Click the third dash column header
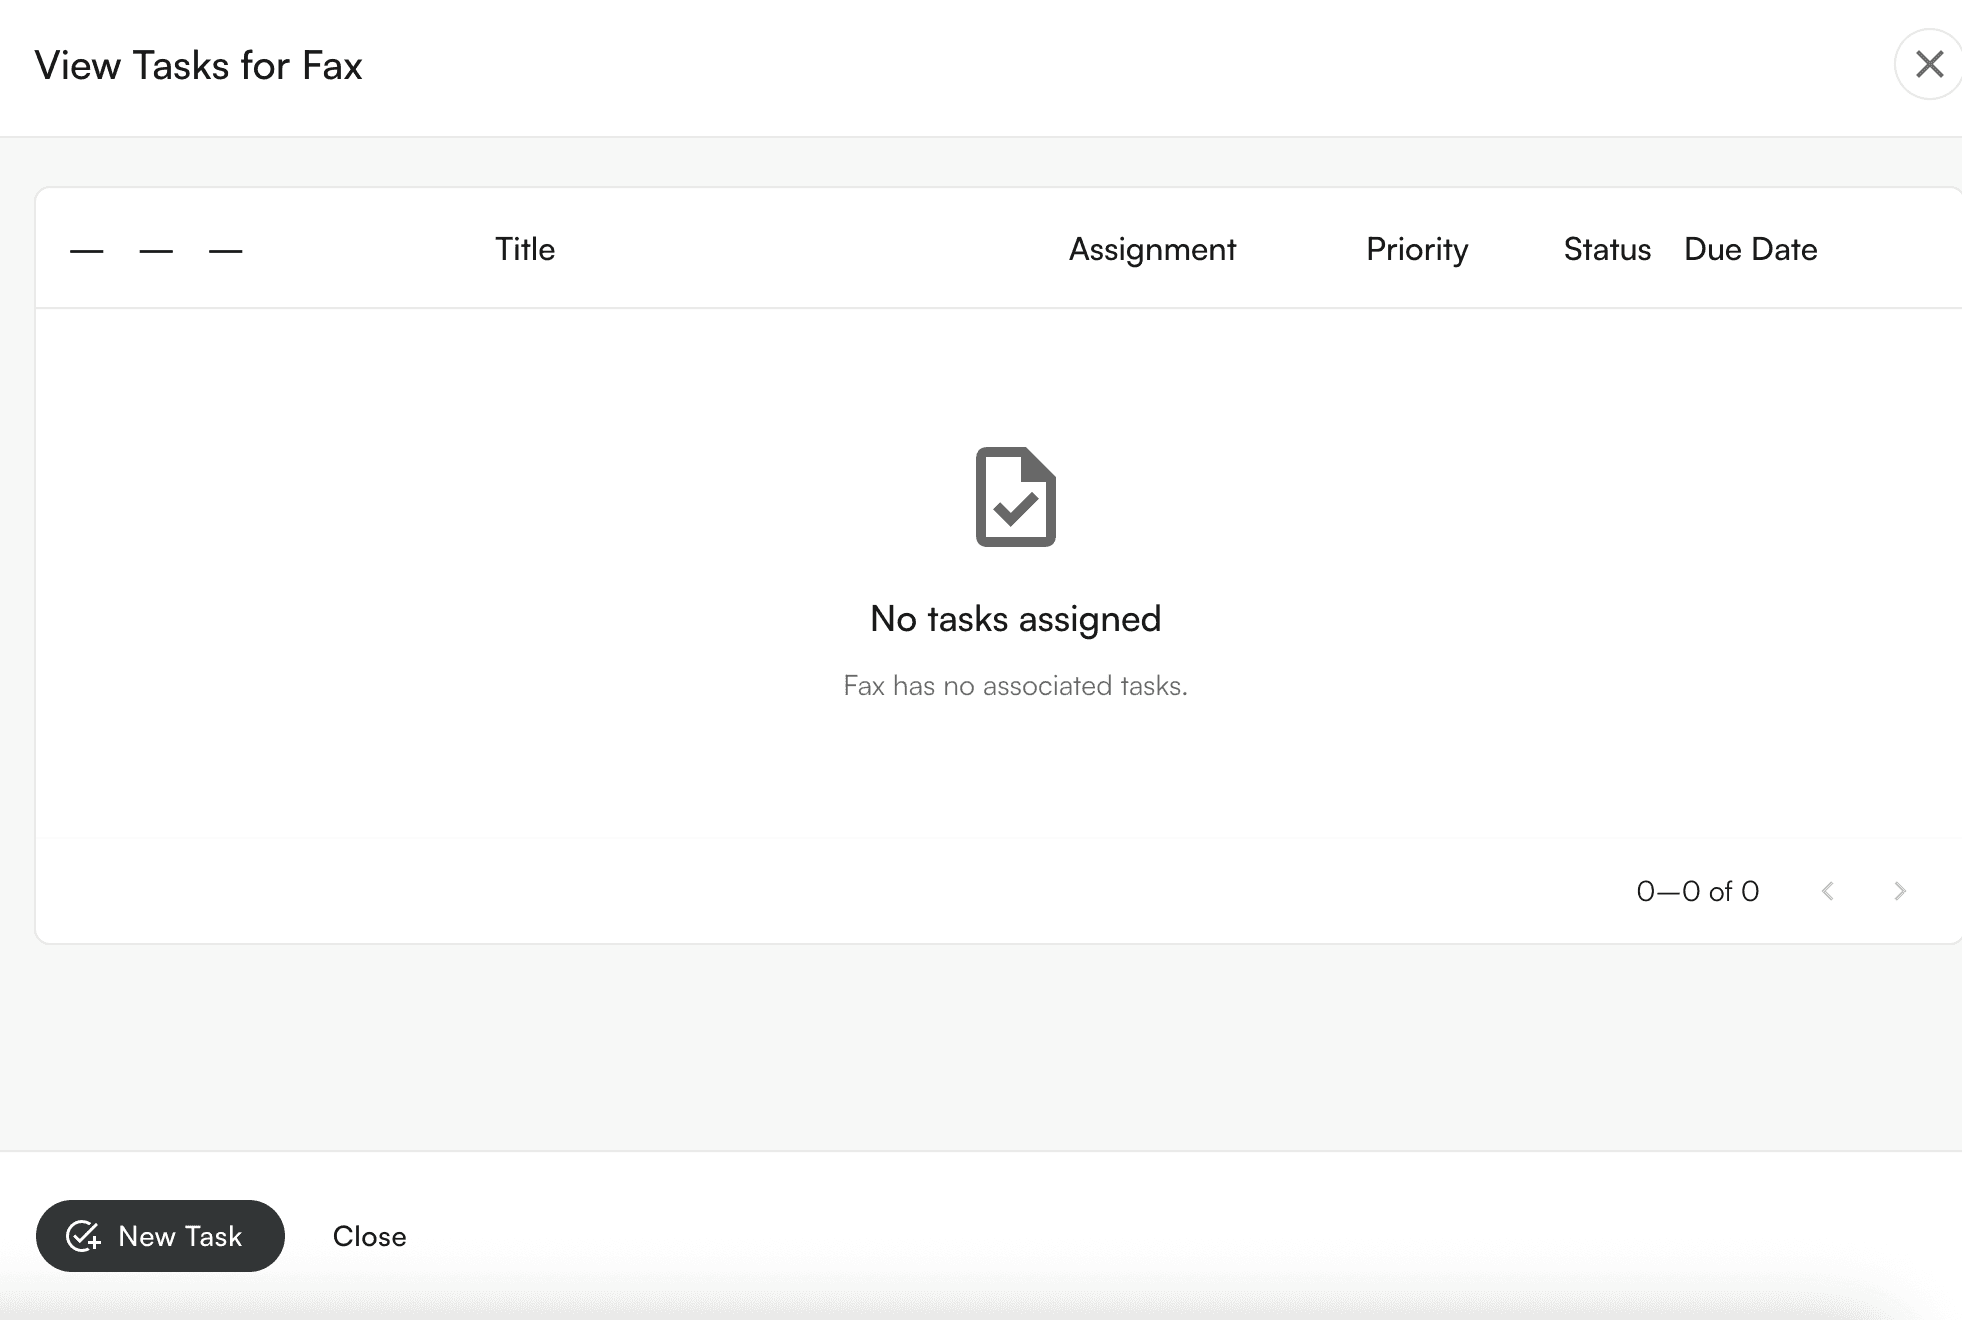Screen dimensions: 1962x1320 coord(225,251)
